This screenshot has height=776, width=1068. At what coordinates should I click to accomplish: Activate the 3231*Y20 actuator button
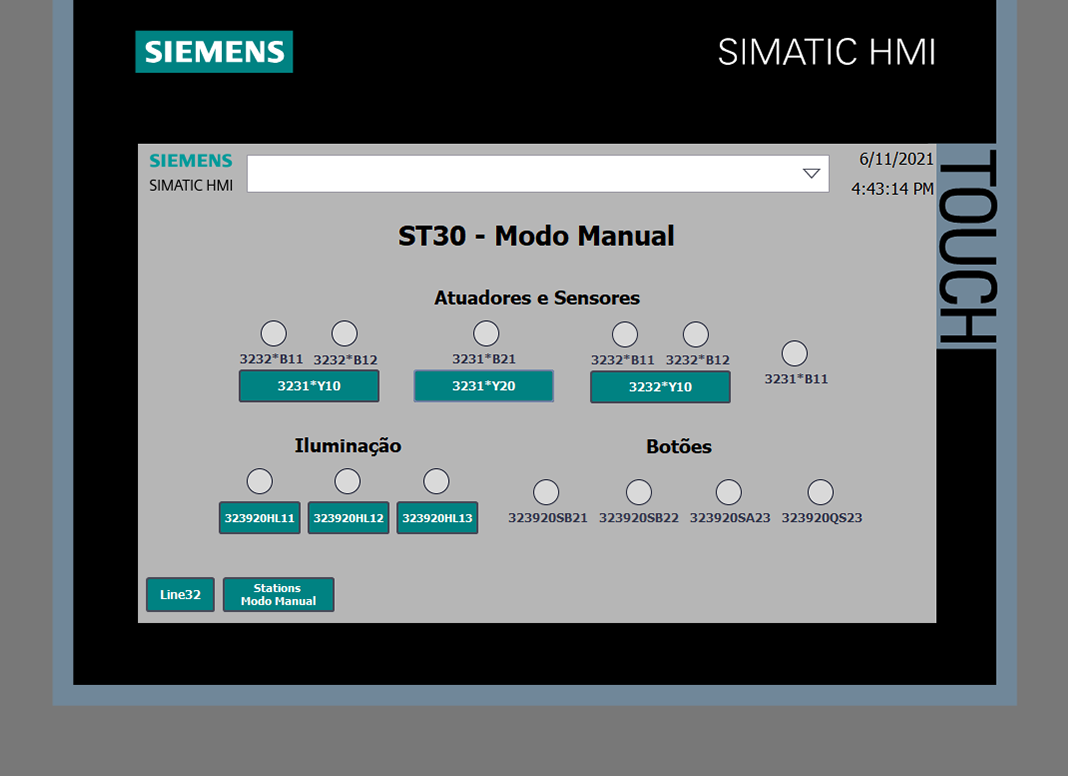484,386
